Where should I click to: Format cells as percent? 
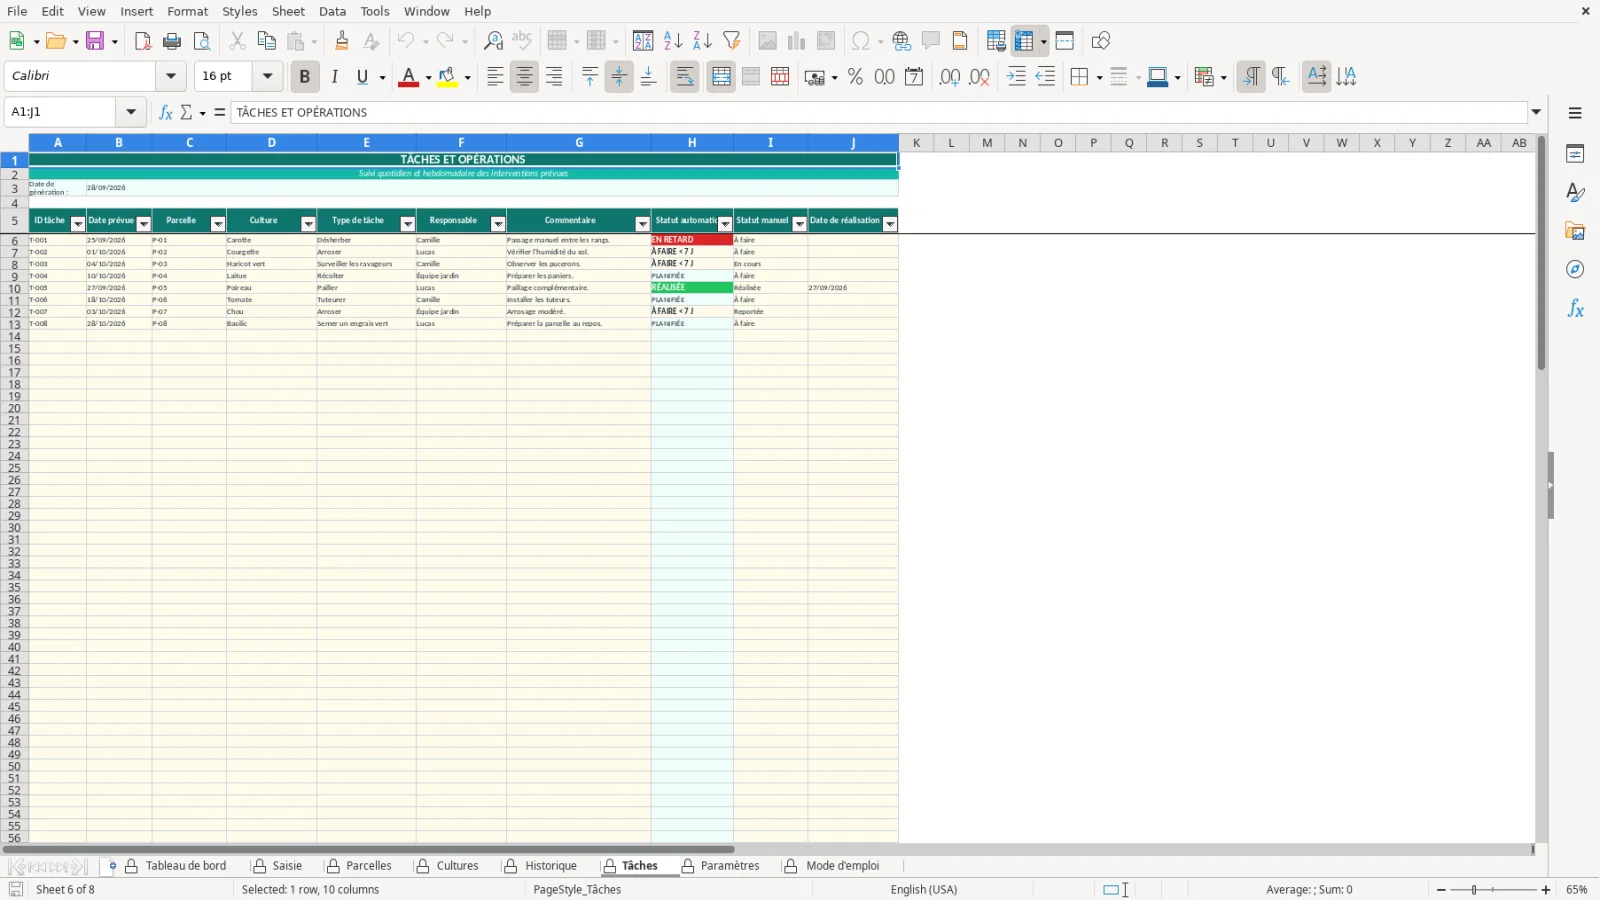855,77
